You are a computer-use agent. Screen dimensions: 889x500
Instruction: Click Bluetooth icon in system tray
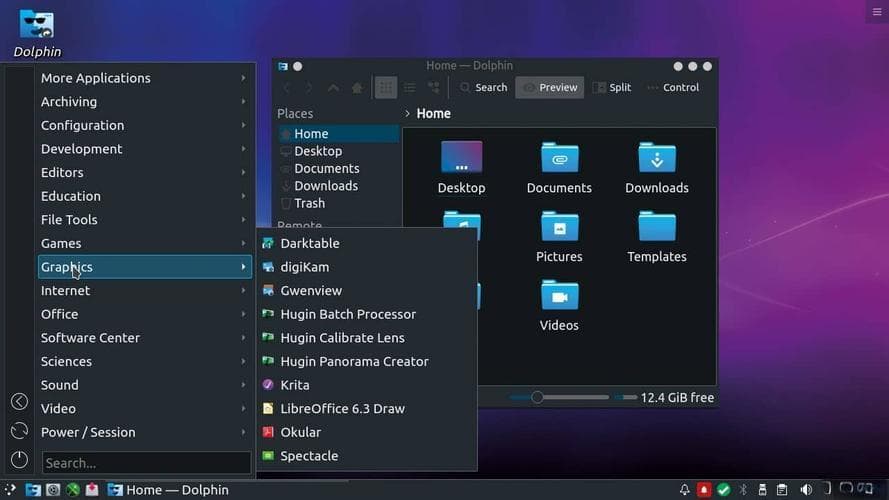pyautogui.click(x=743, y=490)
